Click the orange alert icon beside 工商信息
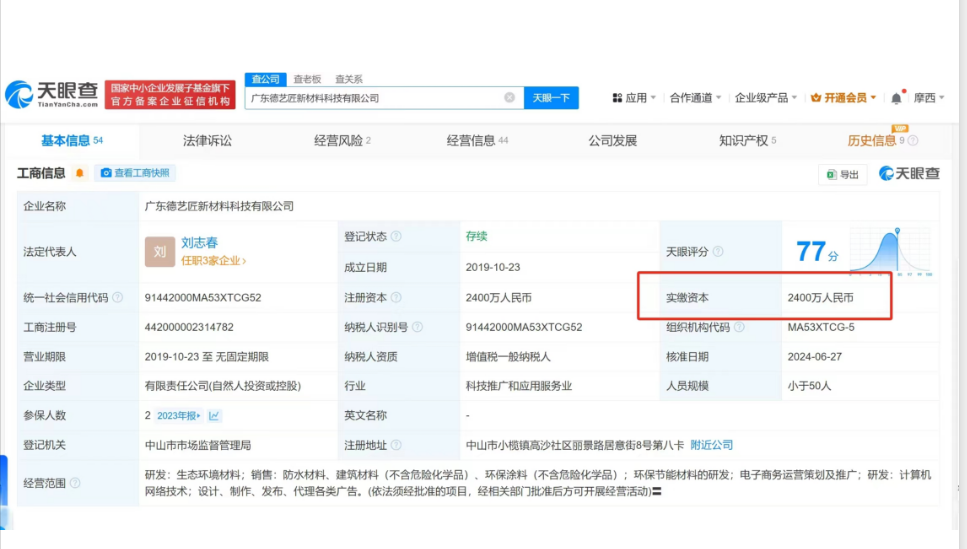This screenshot has height=549, width=967. pyautogui.click(x=80, y=173)
